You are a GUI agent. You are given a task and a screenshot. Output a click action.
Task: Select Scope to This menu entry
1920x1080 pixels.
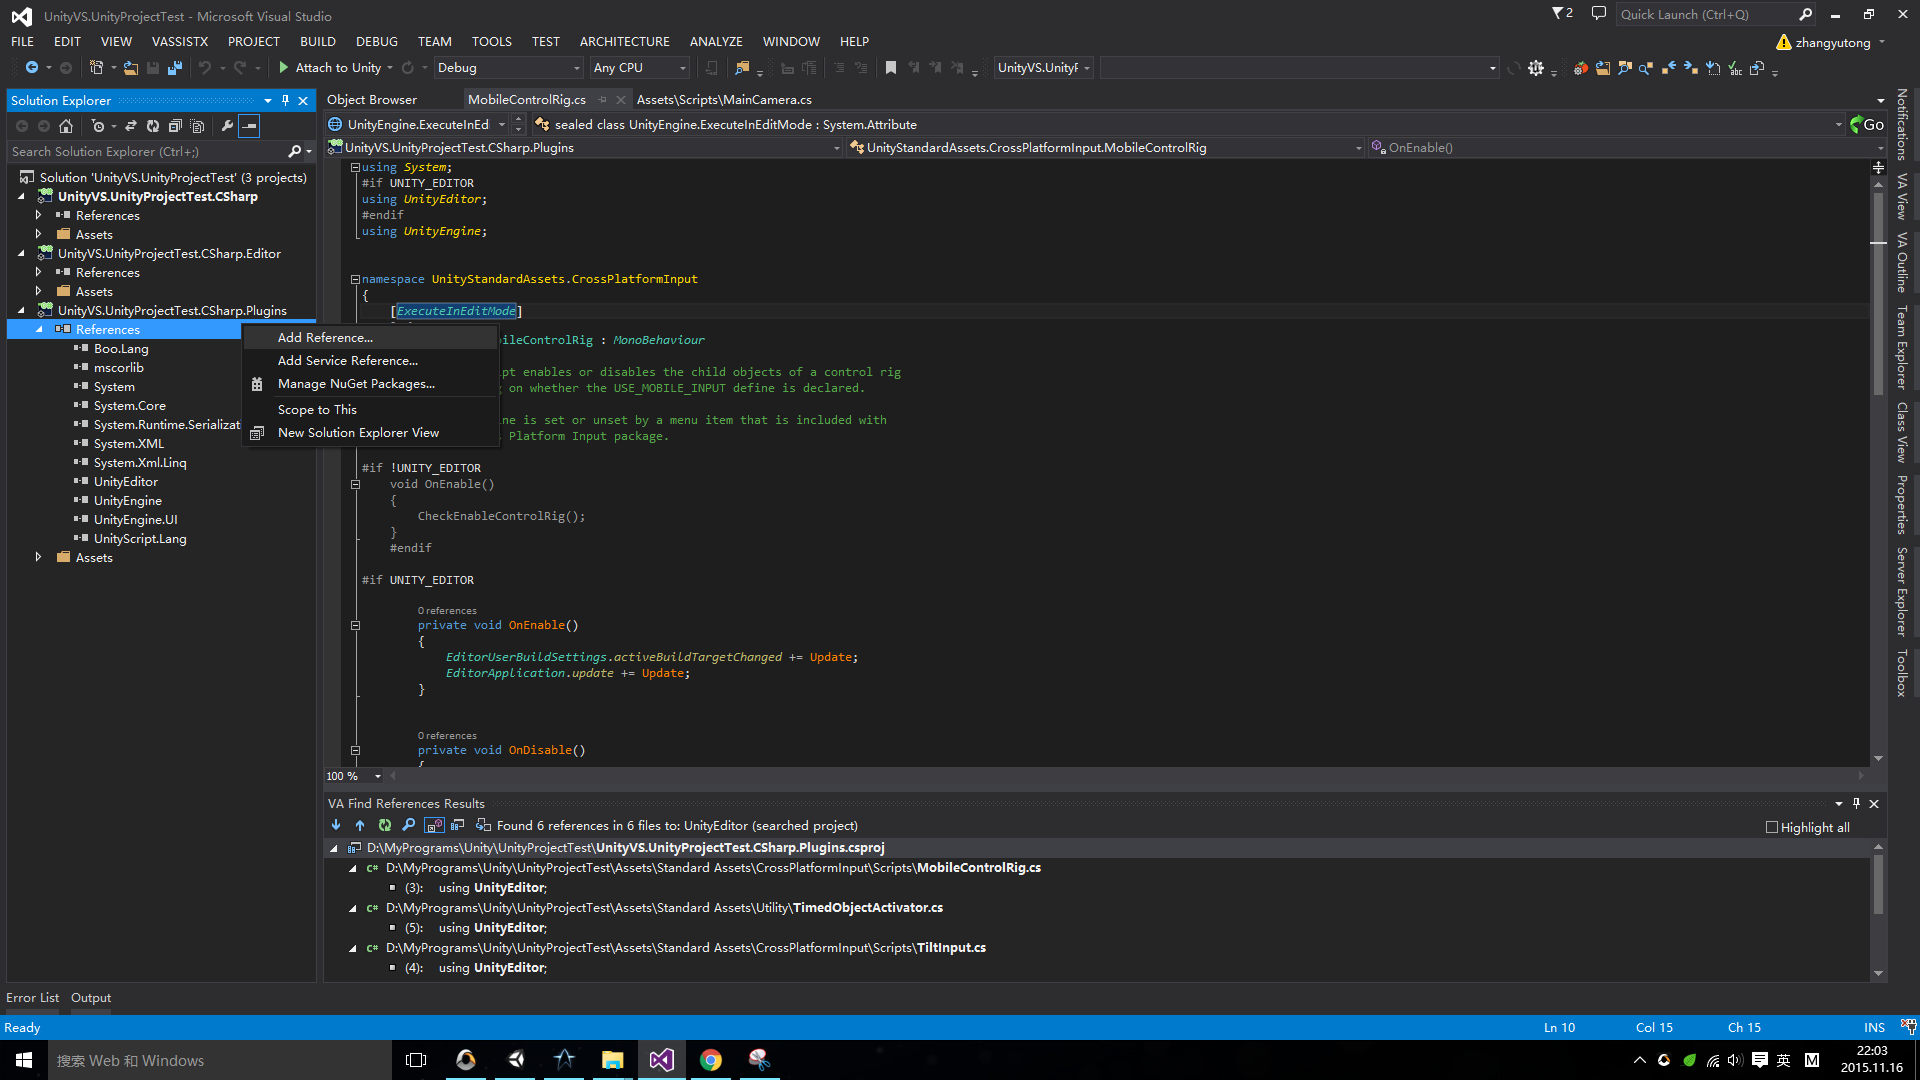click(370, 410)
